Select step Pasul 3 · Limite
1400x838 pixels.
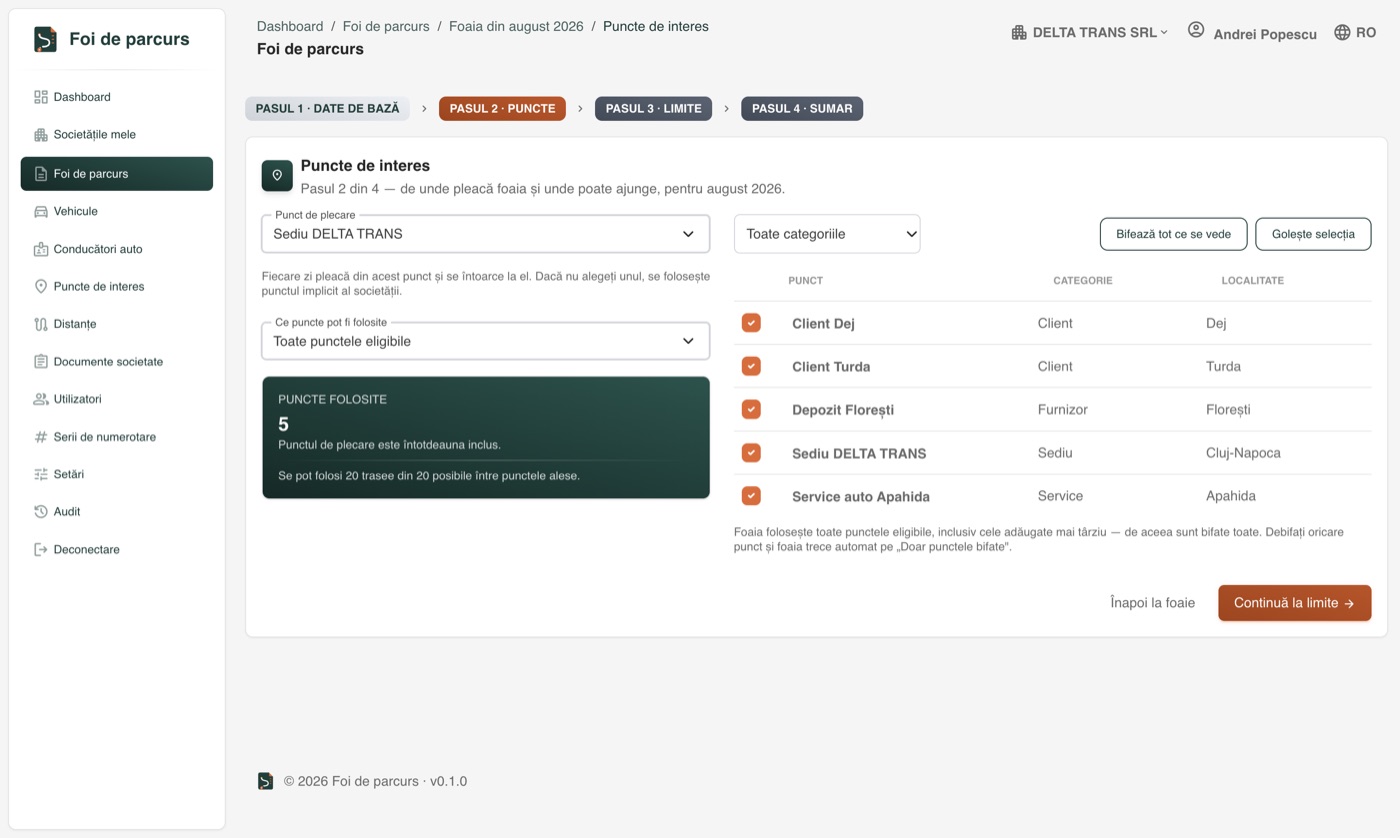[654, 109]
